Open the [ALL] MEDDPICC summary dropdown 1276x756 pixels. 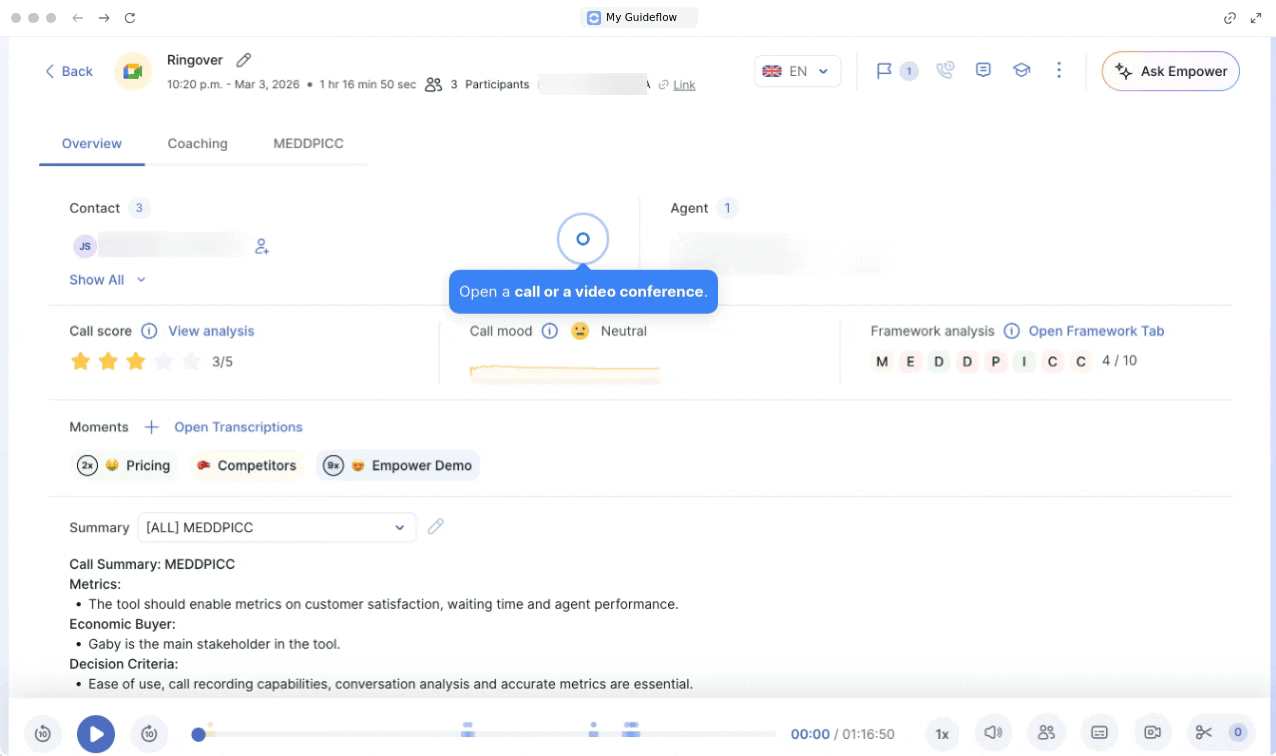pyautogui.click(x=275, y=527)
